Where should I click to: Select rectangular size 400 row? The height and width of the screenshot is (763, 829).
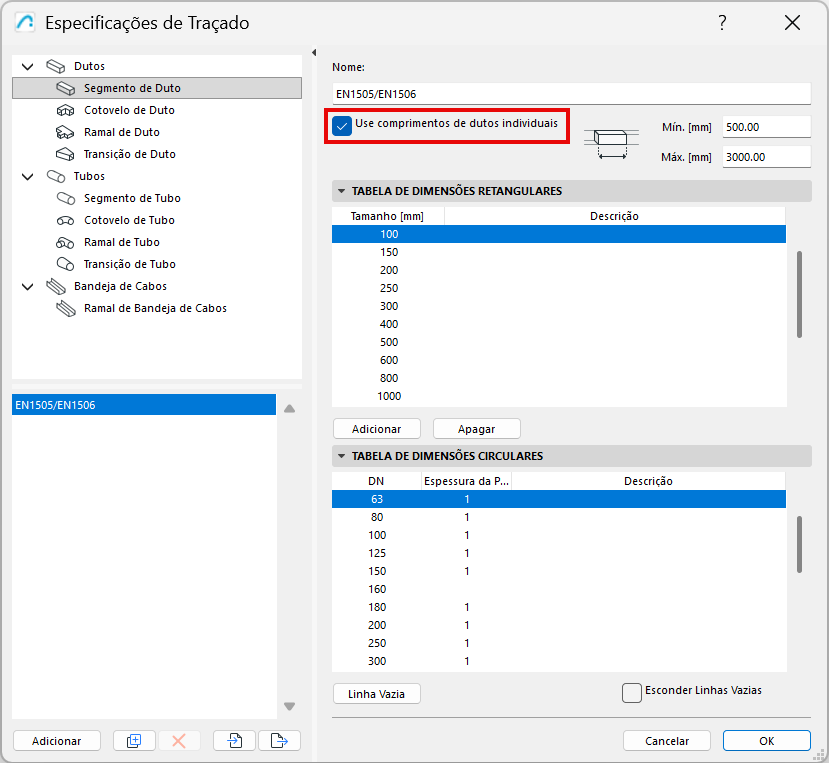[x=559, y=324]
